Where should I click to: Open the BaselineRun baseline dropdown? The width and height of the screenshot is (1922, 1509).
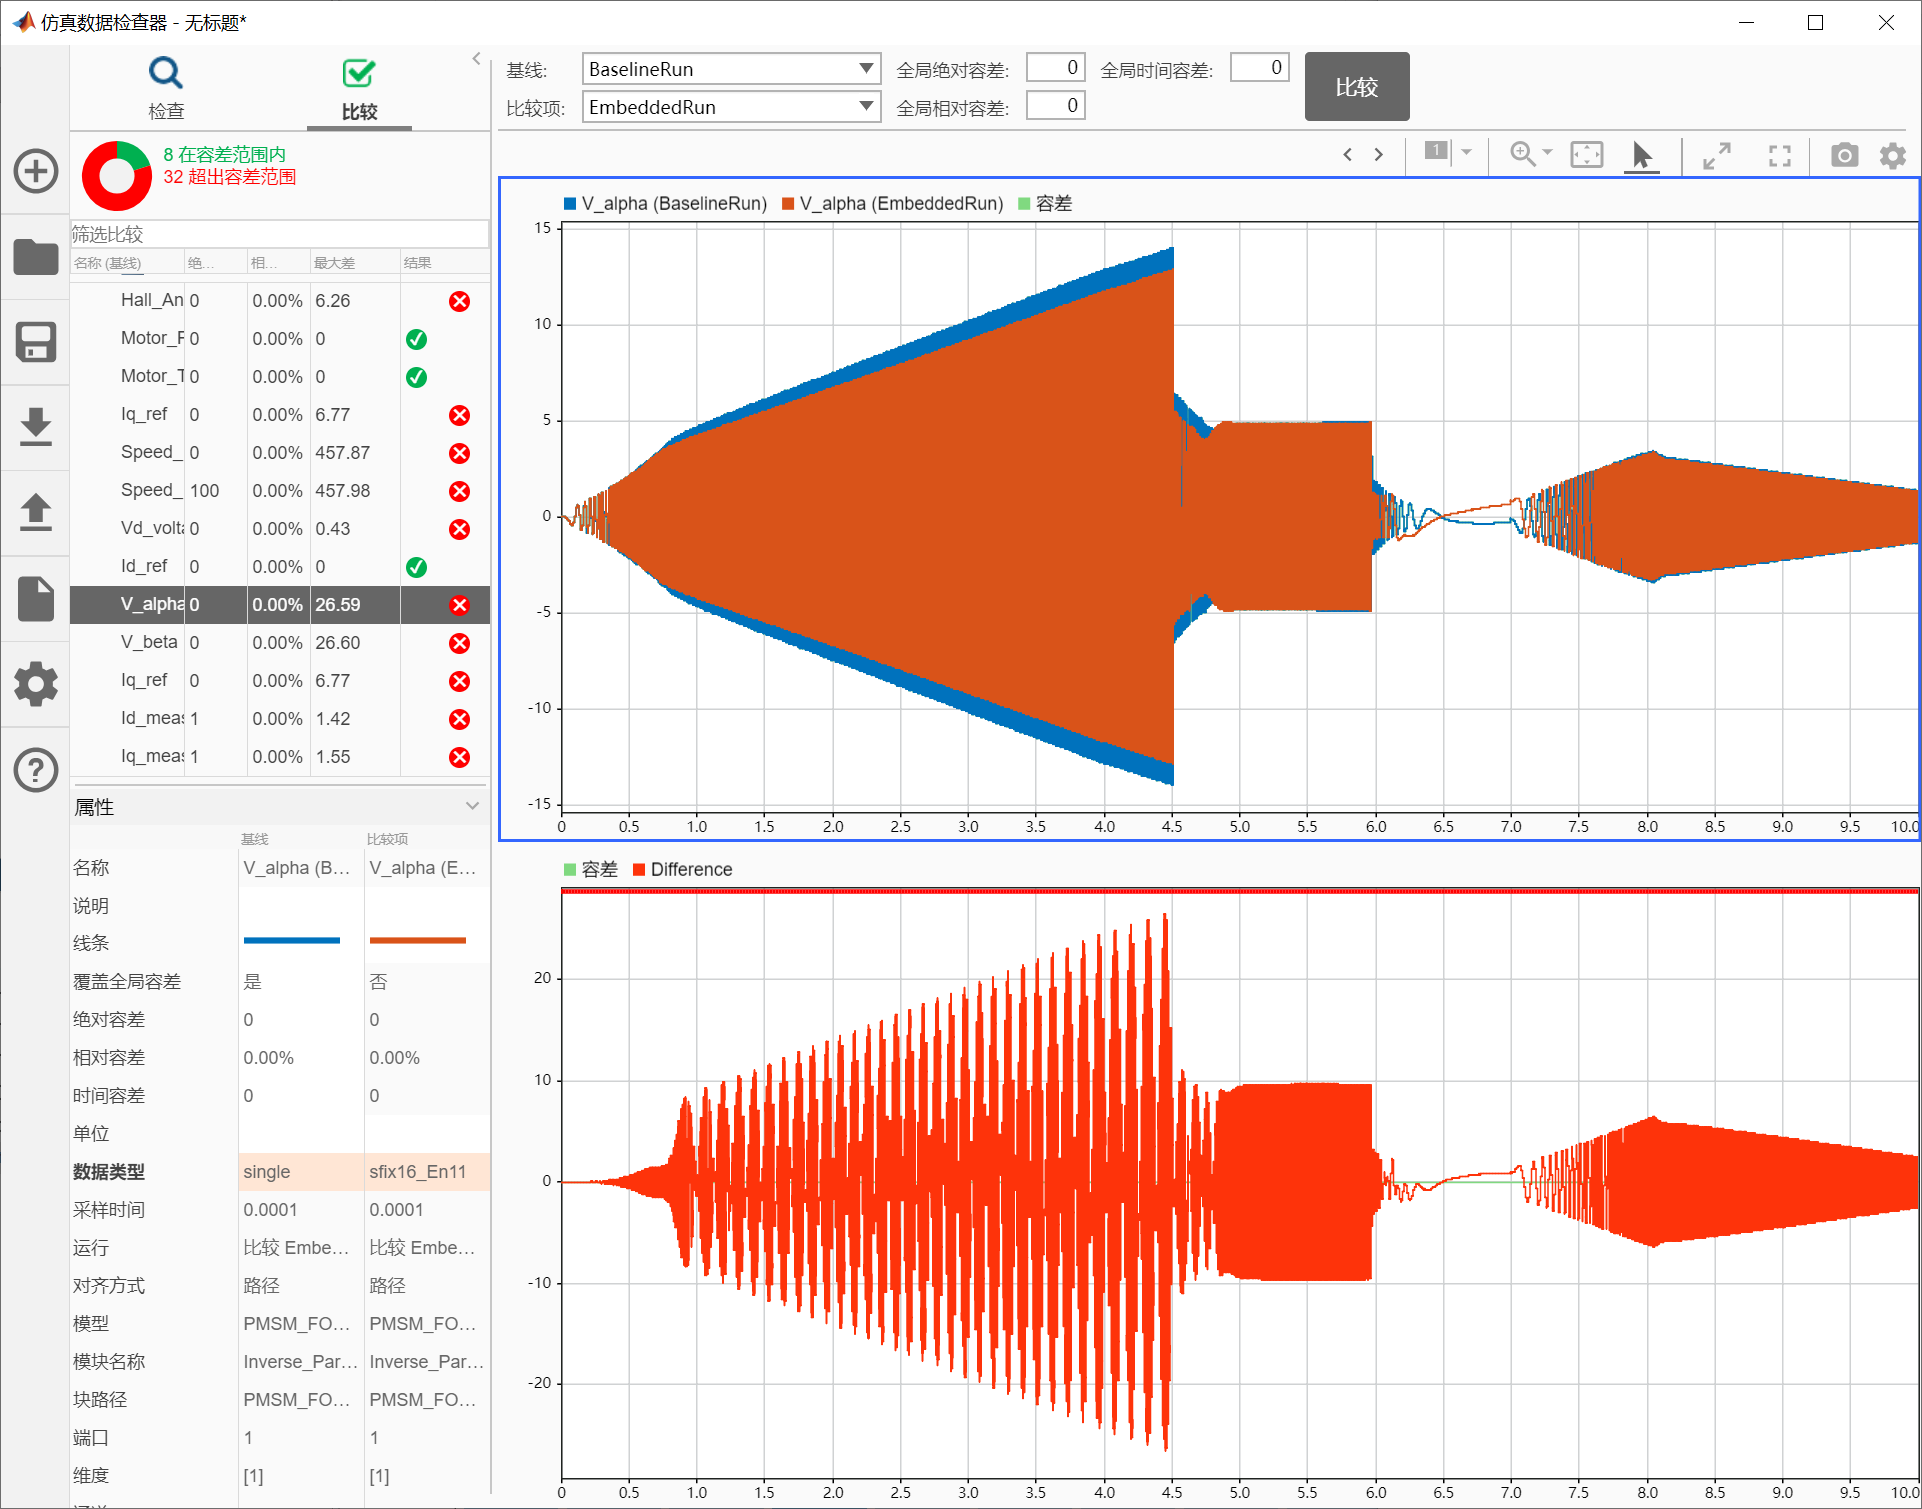(x=866, y=69)
